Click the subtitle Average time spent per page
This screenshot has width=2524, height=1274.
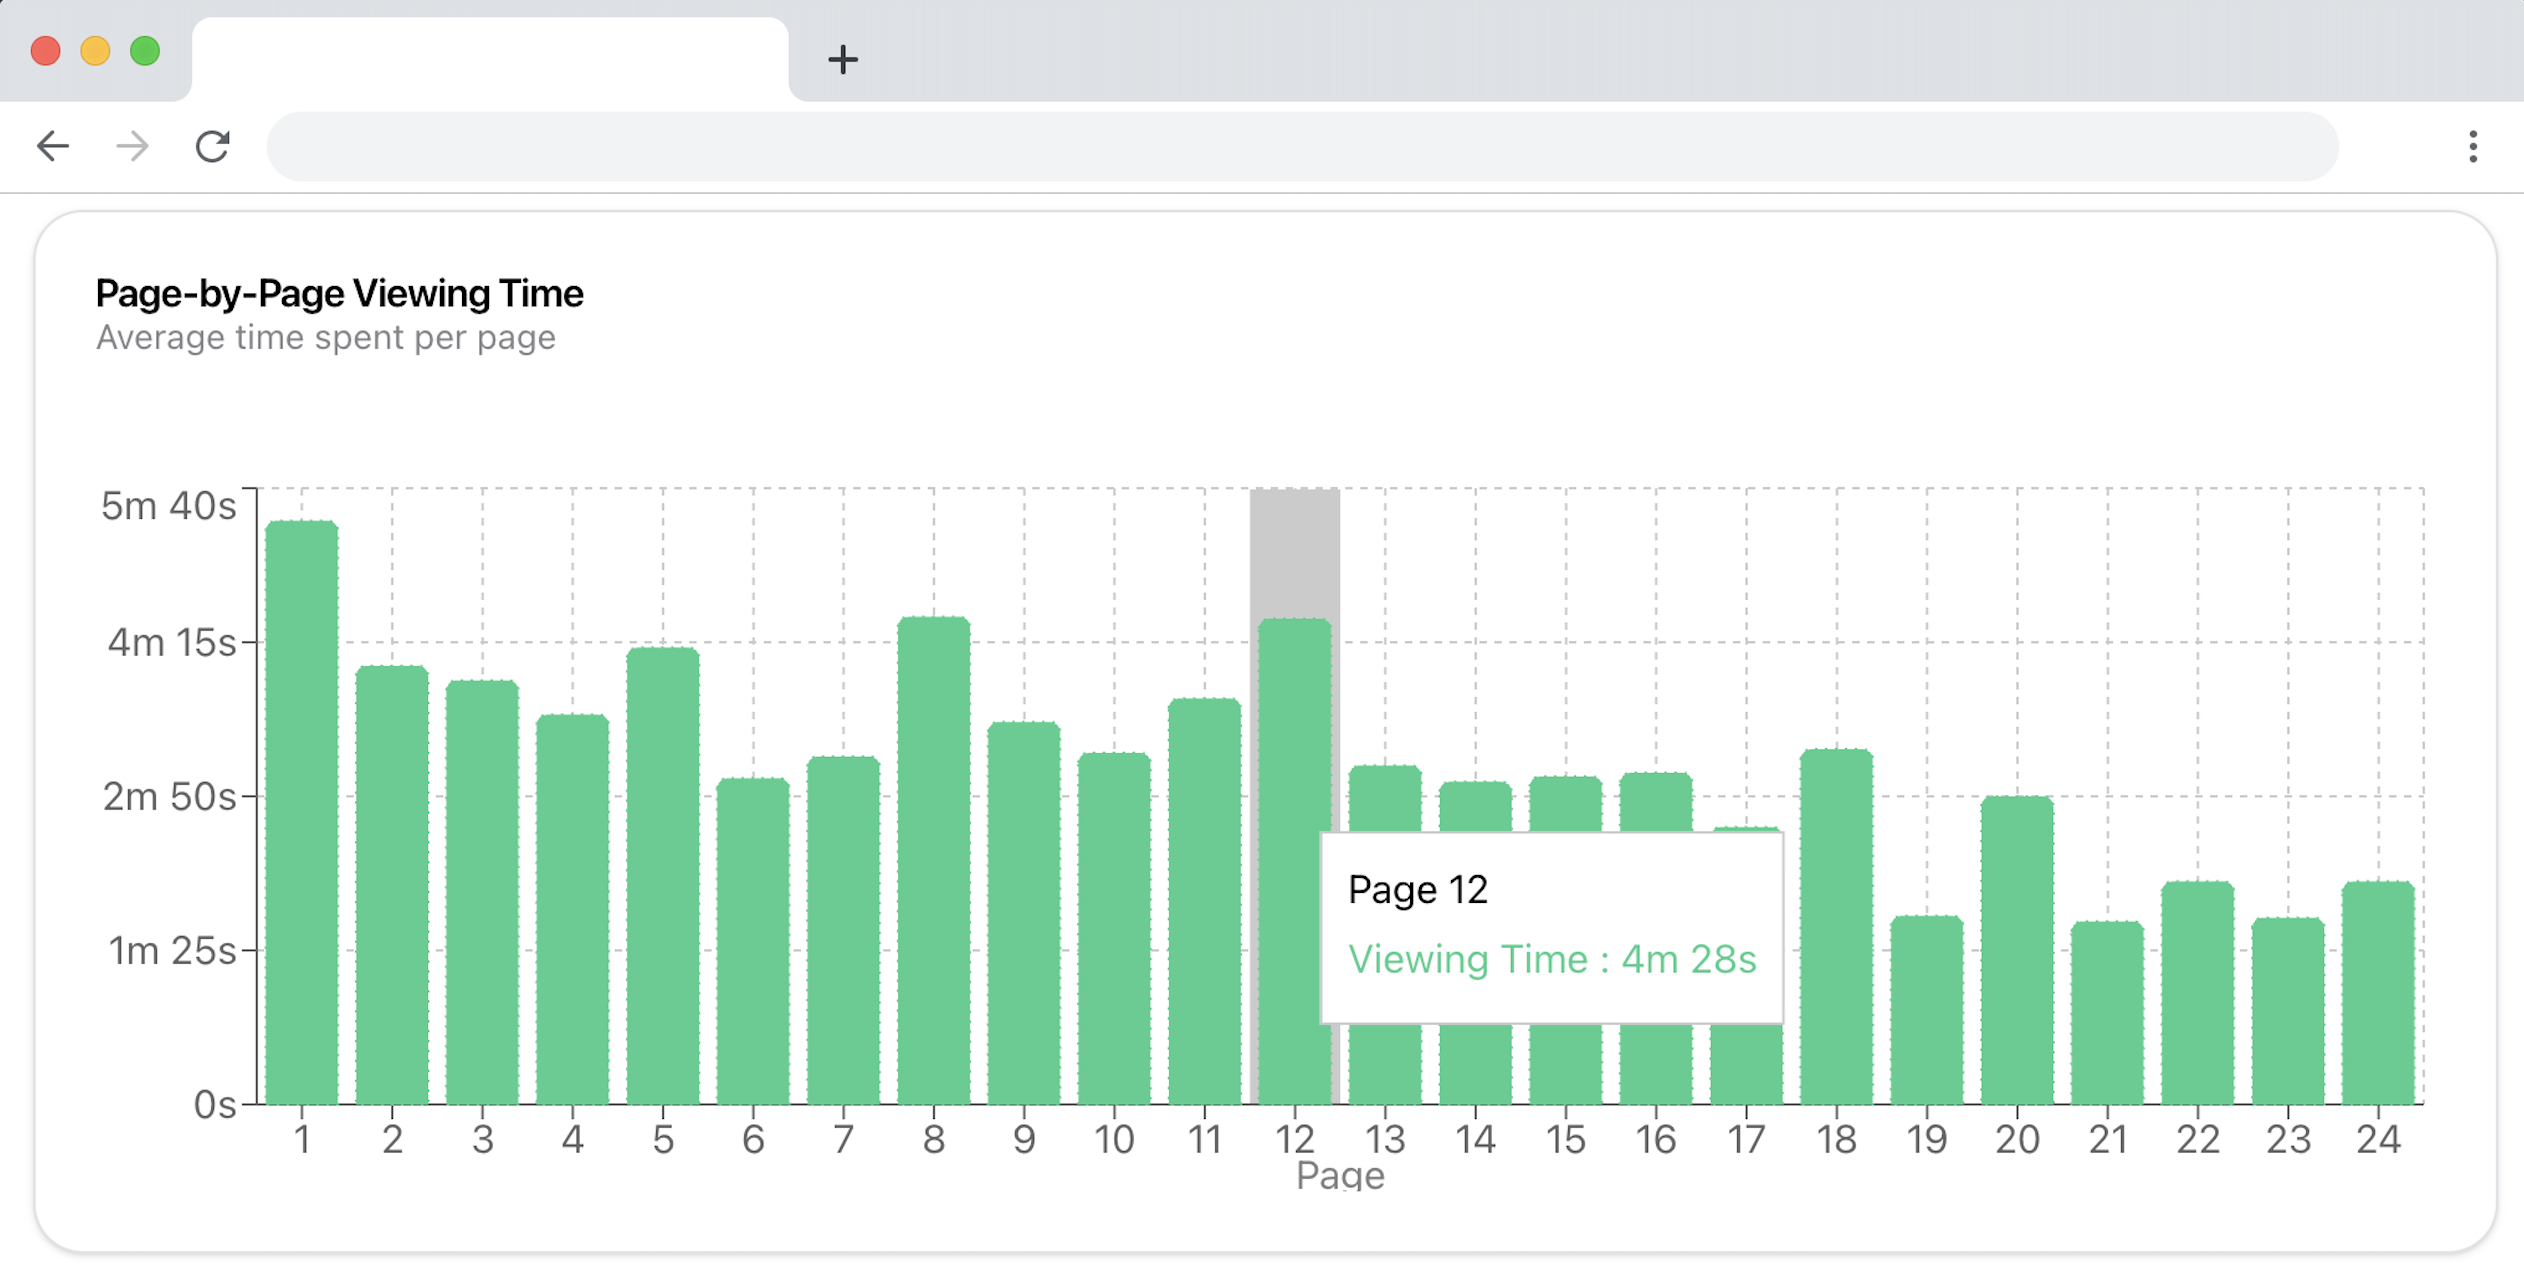[x=326, y=337]
